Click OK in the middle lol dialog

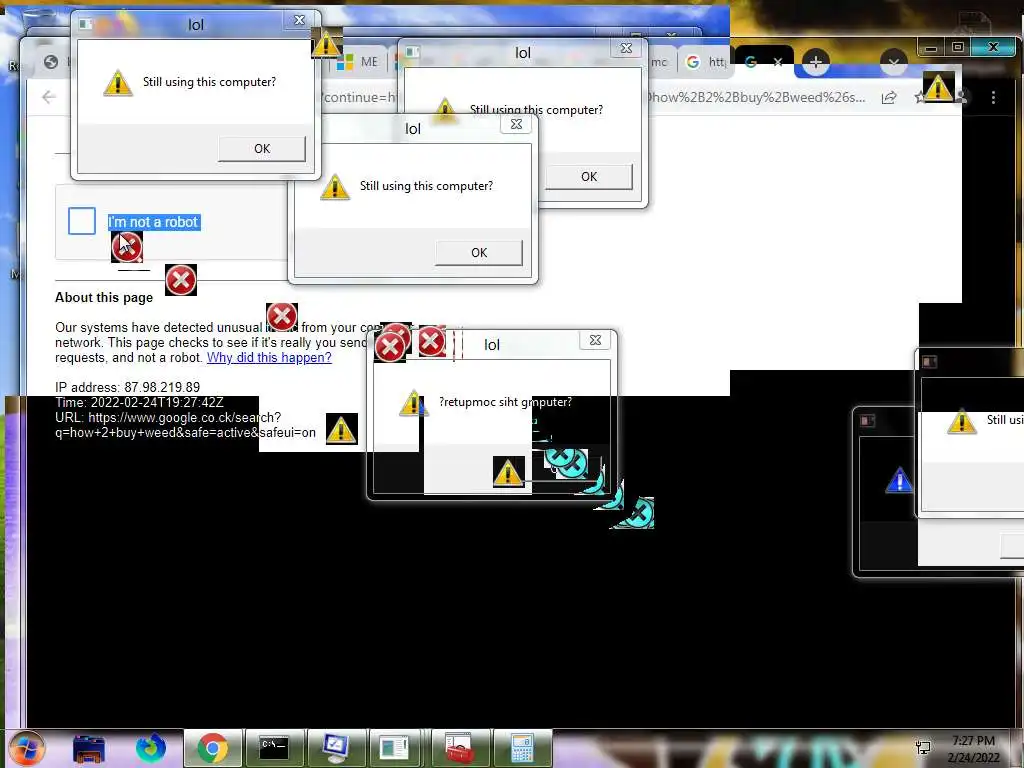pyautogui.click(x=479, y=253)
